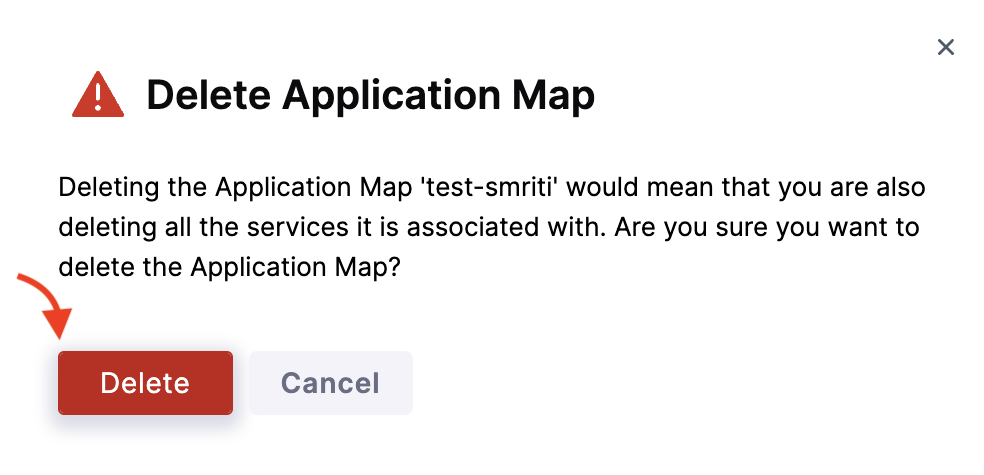Close the dialog with the X icon
The image size is (984, 475).
pos(945,47)
